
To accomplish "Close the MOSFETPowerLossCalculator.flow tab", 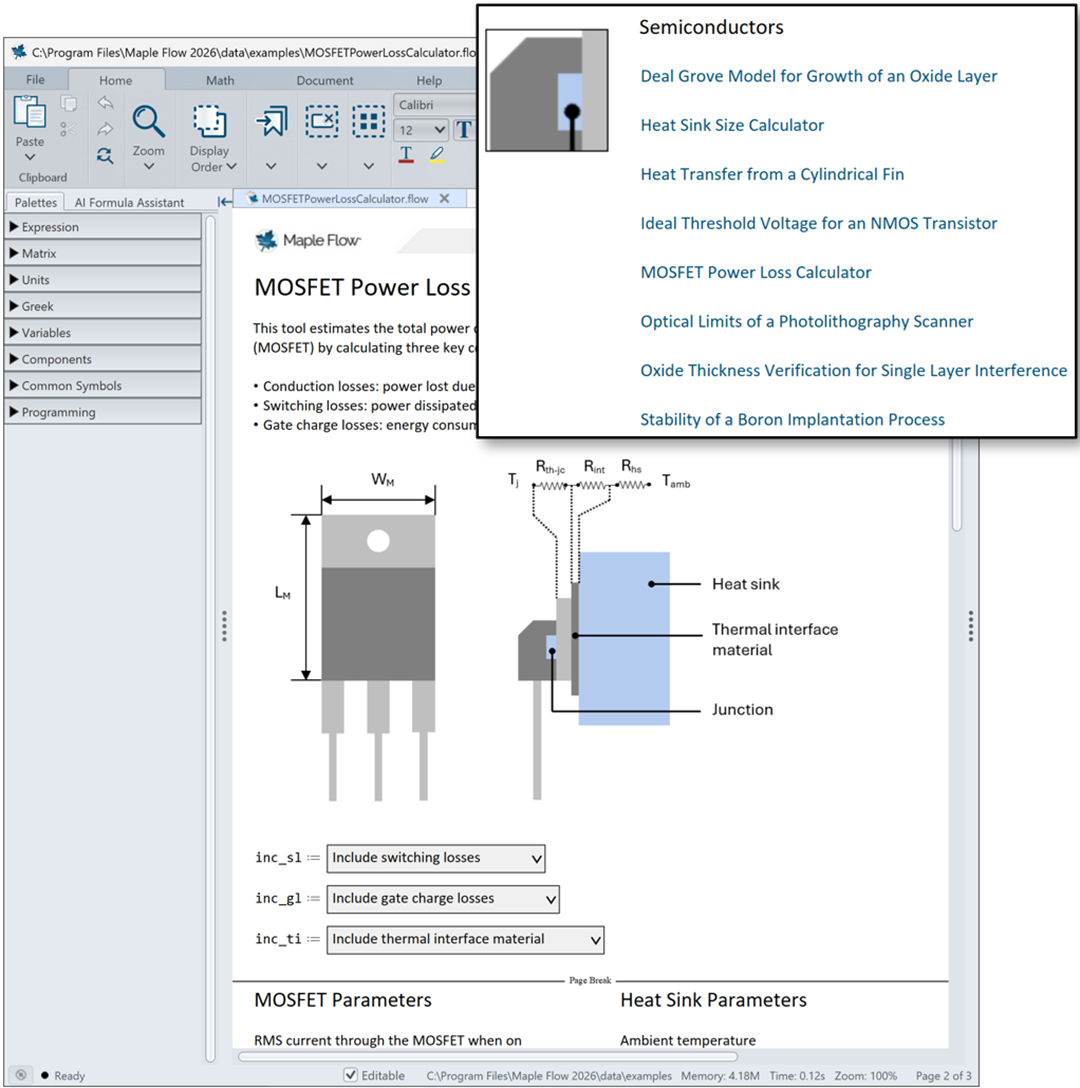I will pos(444,198).
